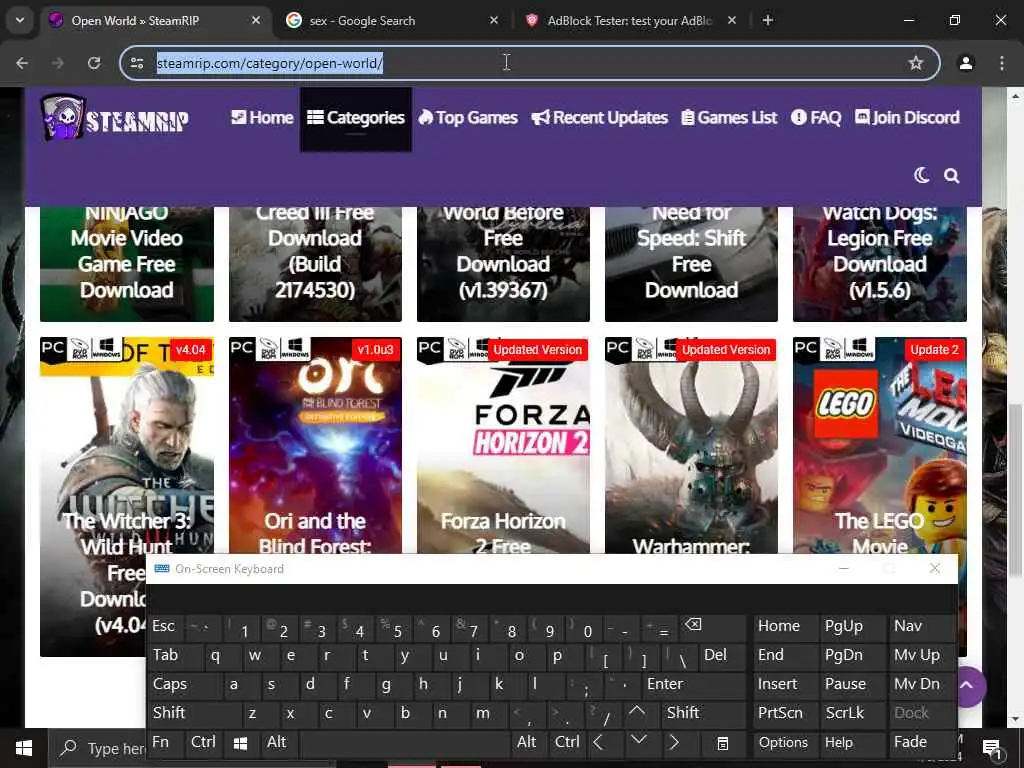The height and width of the screenshot is (768, 1024).
Task: Open the FAQ page
Action: pos(816,118)
